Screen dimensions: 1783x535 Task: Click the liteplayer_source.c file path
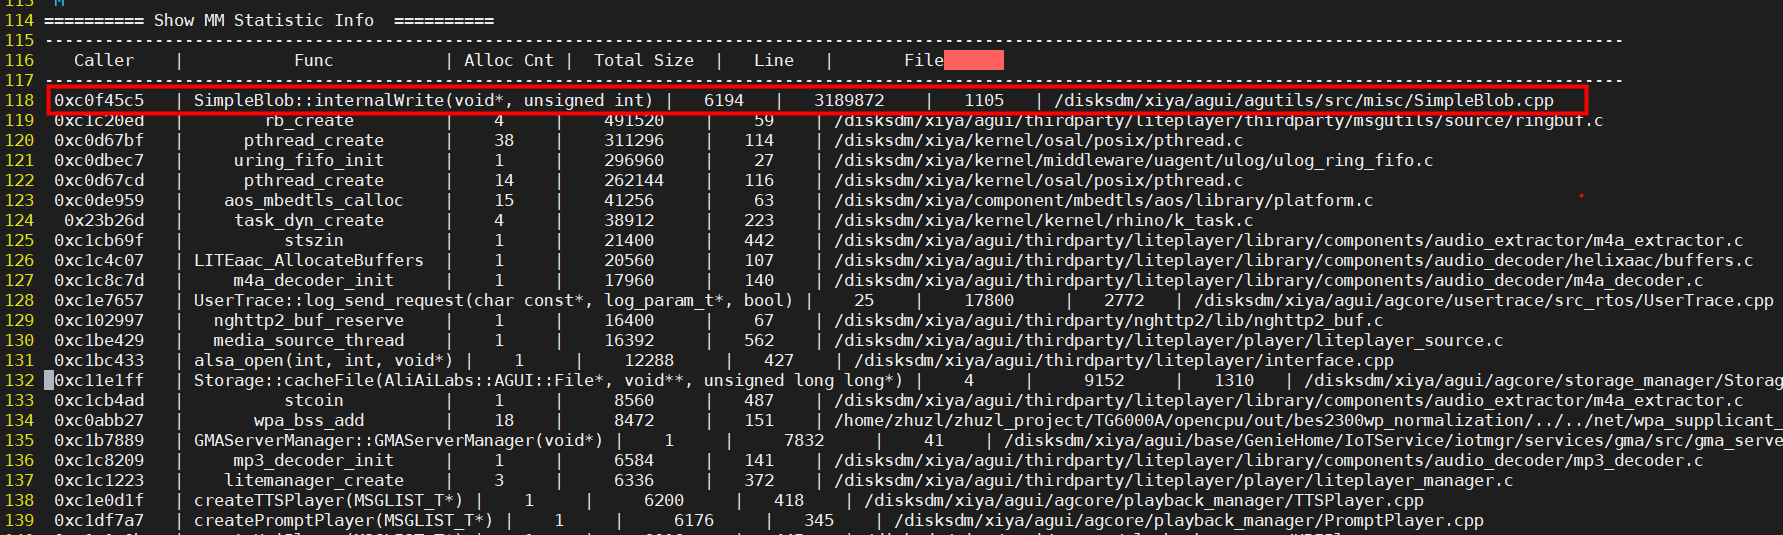1169,340
